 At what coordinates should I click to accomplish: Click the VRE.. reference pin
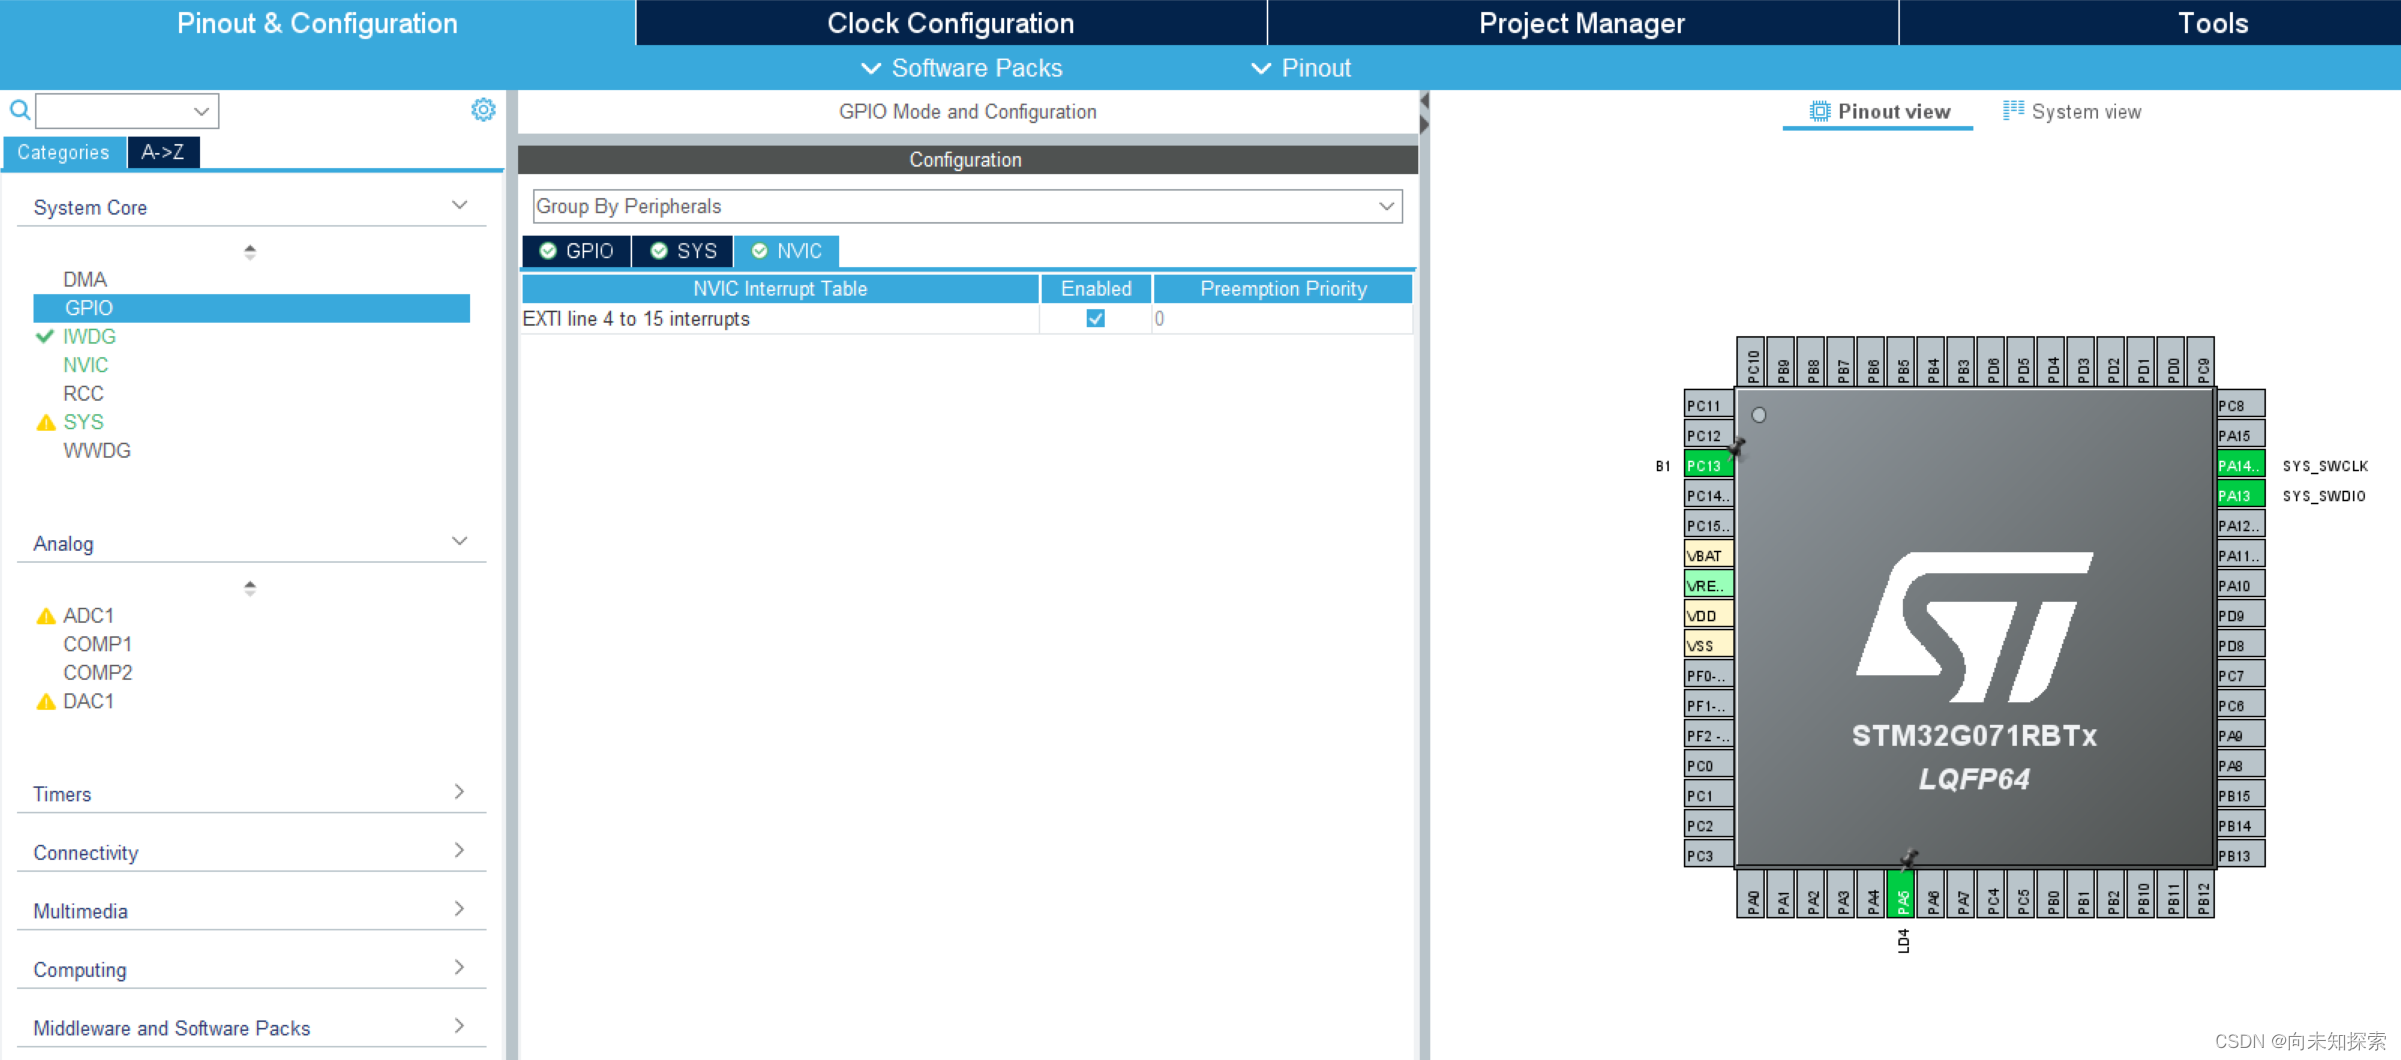(1708, 585)
